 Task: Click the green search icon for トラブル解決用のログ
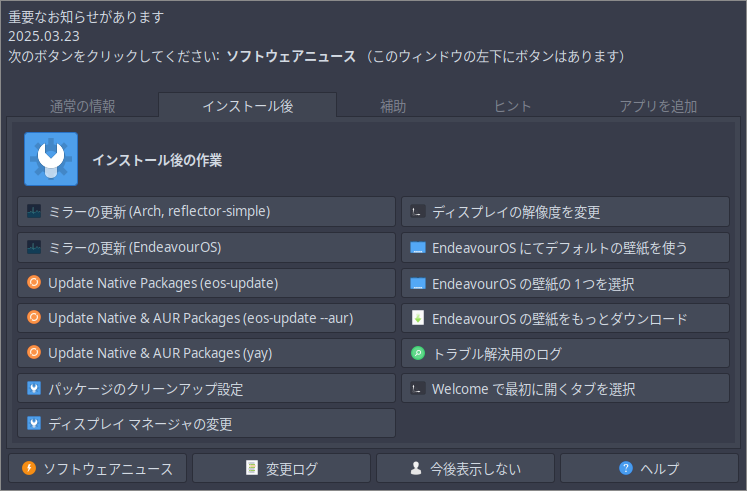point(418,353)
